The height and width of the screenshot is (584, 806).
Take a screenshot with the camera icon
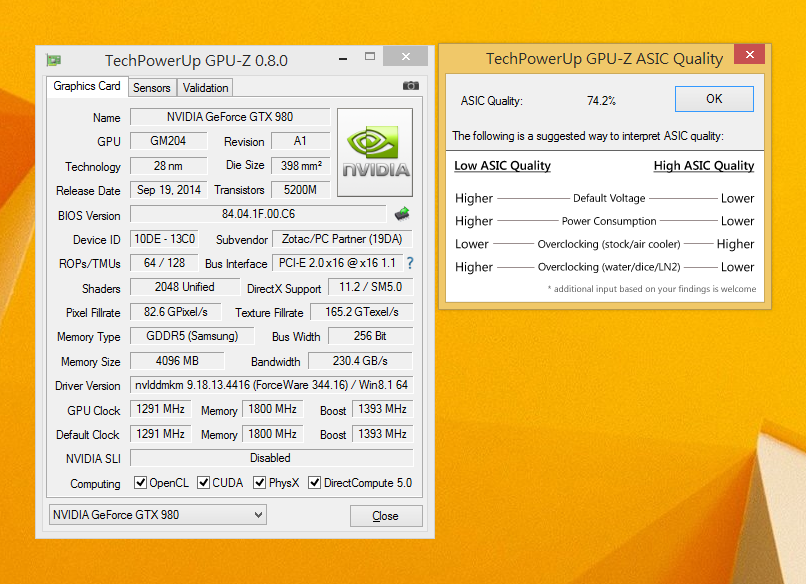coord(410,85)
